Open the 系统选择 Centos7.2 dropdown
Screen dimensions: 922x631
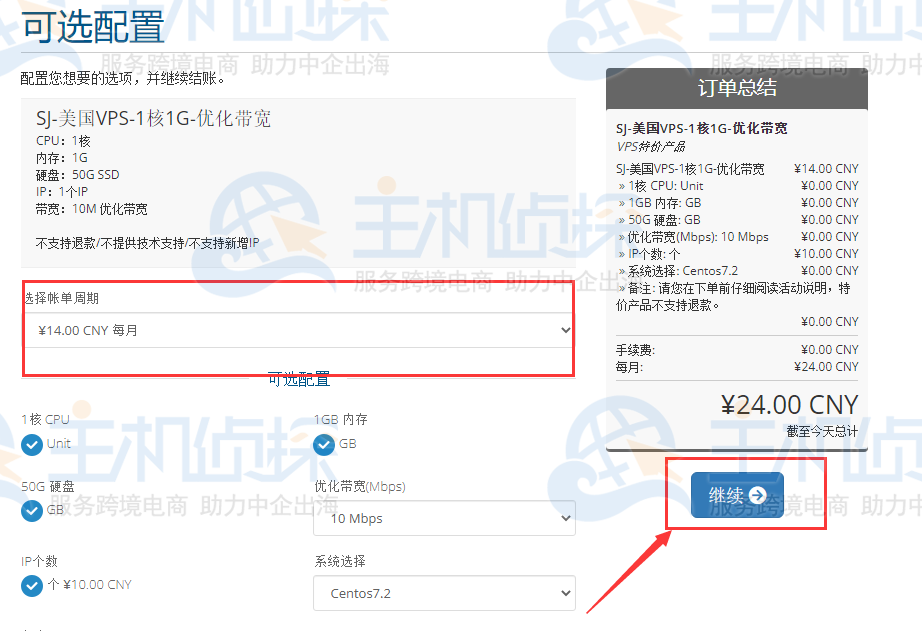tap(445, 593)
